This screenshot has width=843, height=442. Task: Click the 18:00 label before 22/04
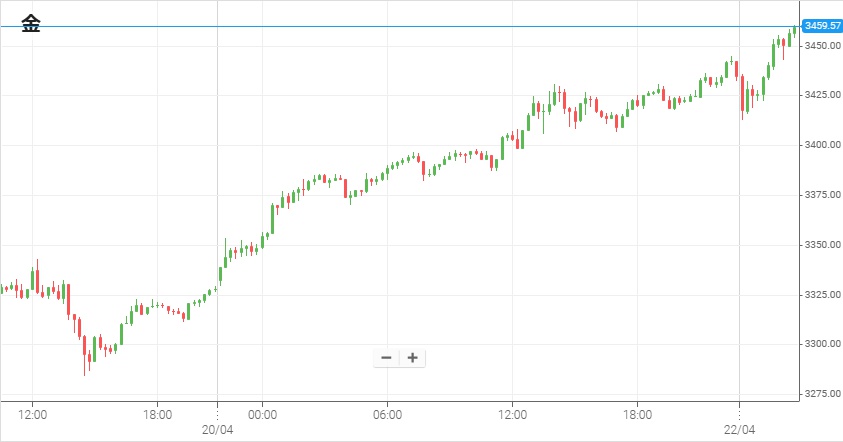click(637, 415)
